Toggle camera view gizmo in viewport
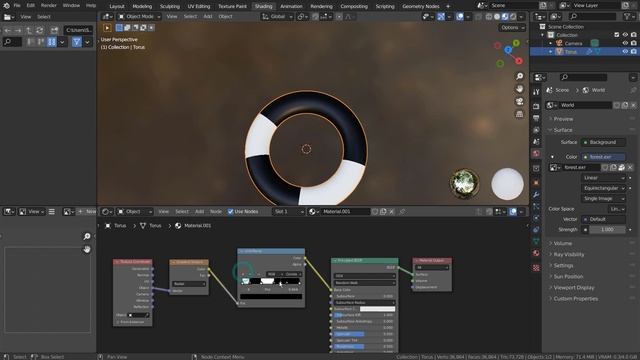This screenshot has height=360, width=640. [520, 101]
